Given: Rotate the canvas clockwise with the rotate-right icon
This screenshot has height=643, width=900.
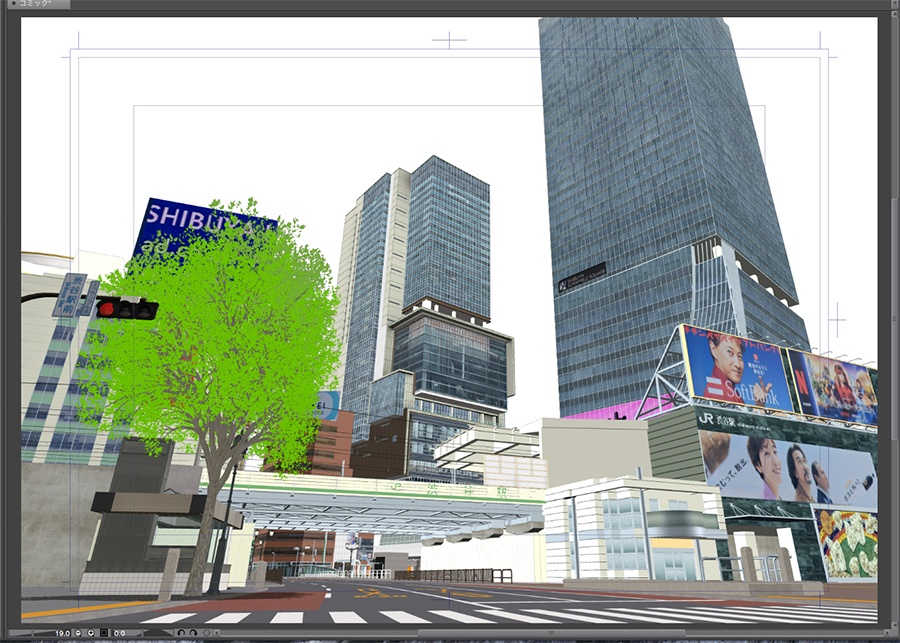Looking at the screenshot, I should coord(194,631).
